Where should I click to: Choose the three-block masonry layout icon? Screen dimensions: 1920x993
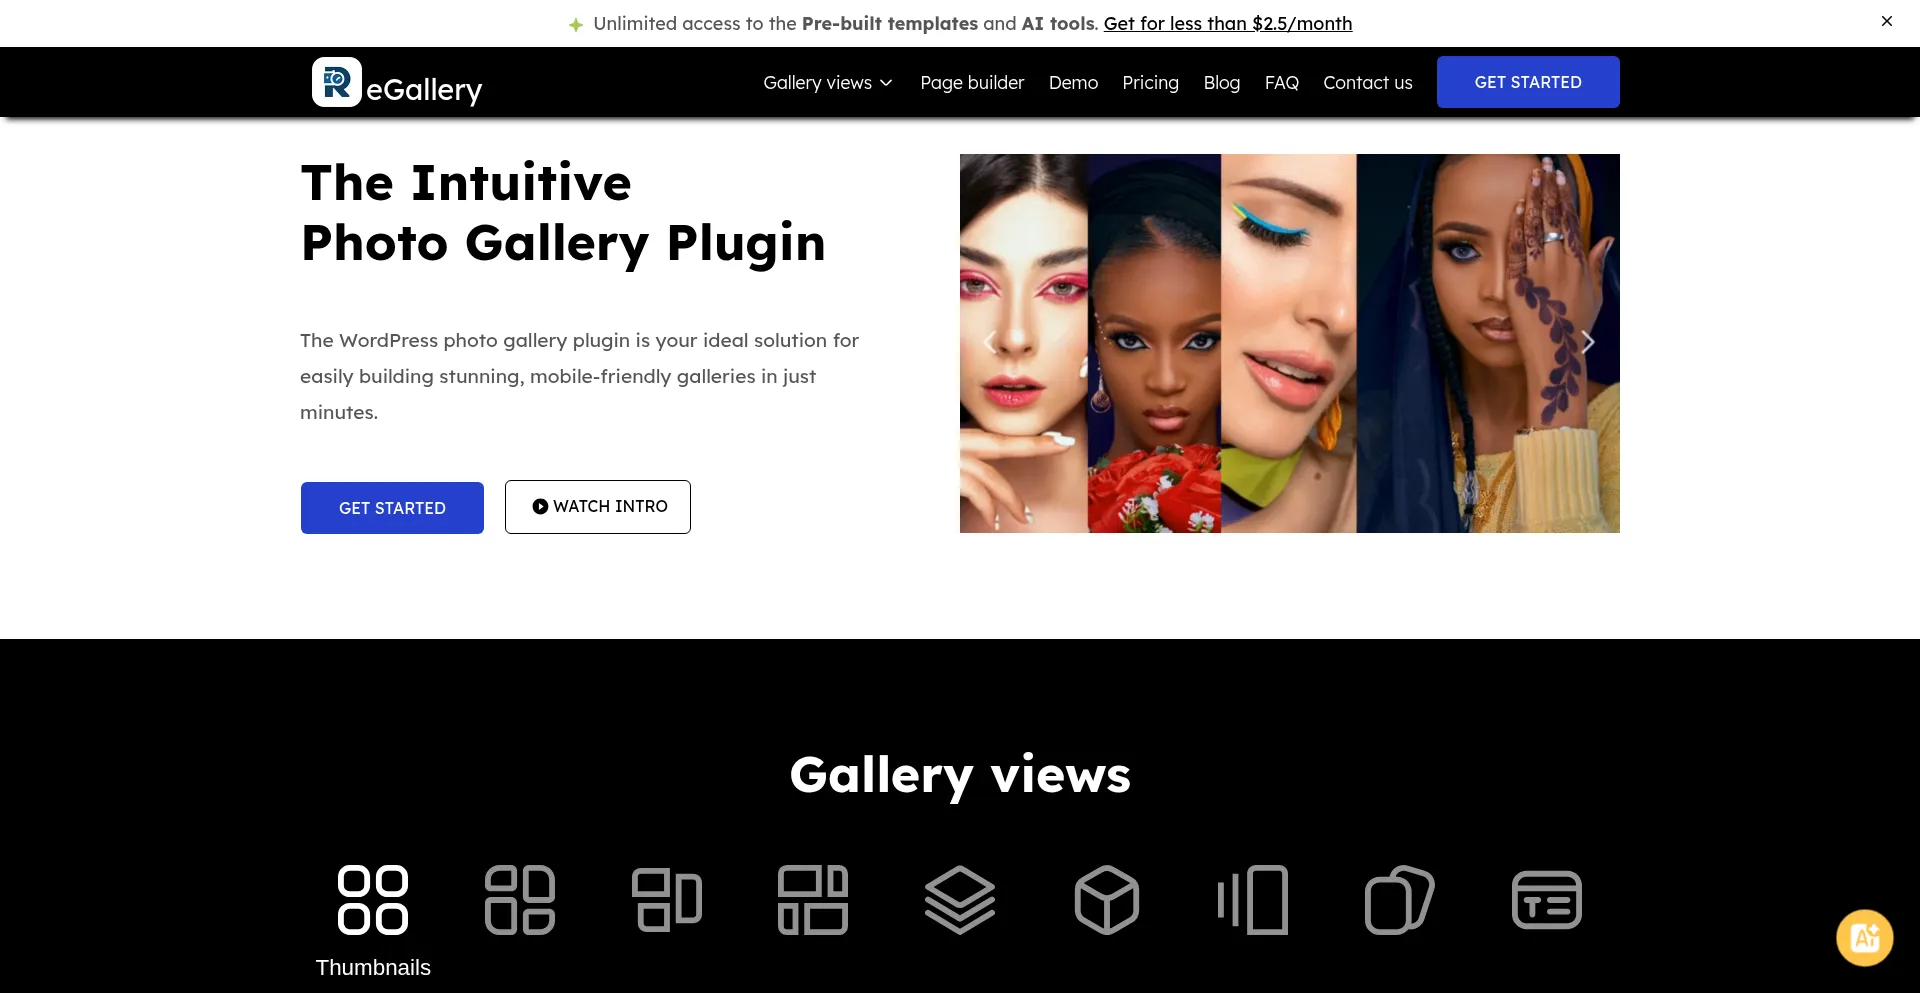[x=667, y=900]
